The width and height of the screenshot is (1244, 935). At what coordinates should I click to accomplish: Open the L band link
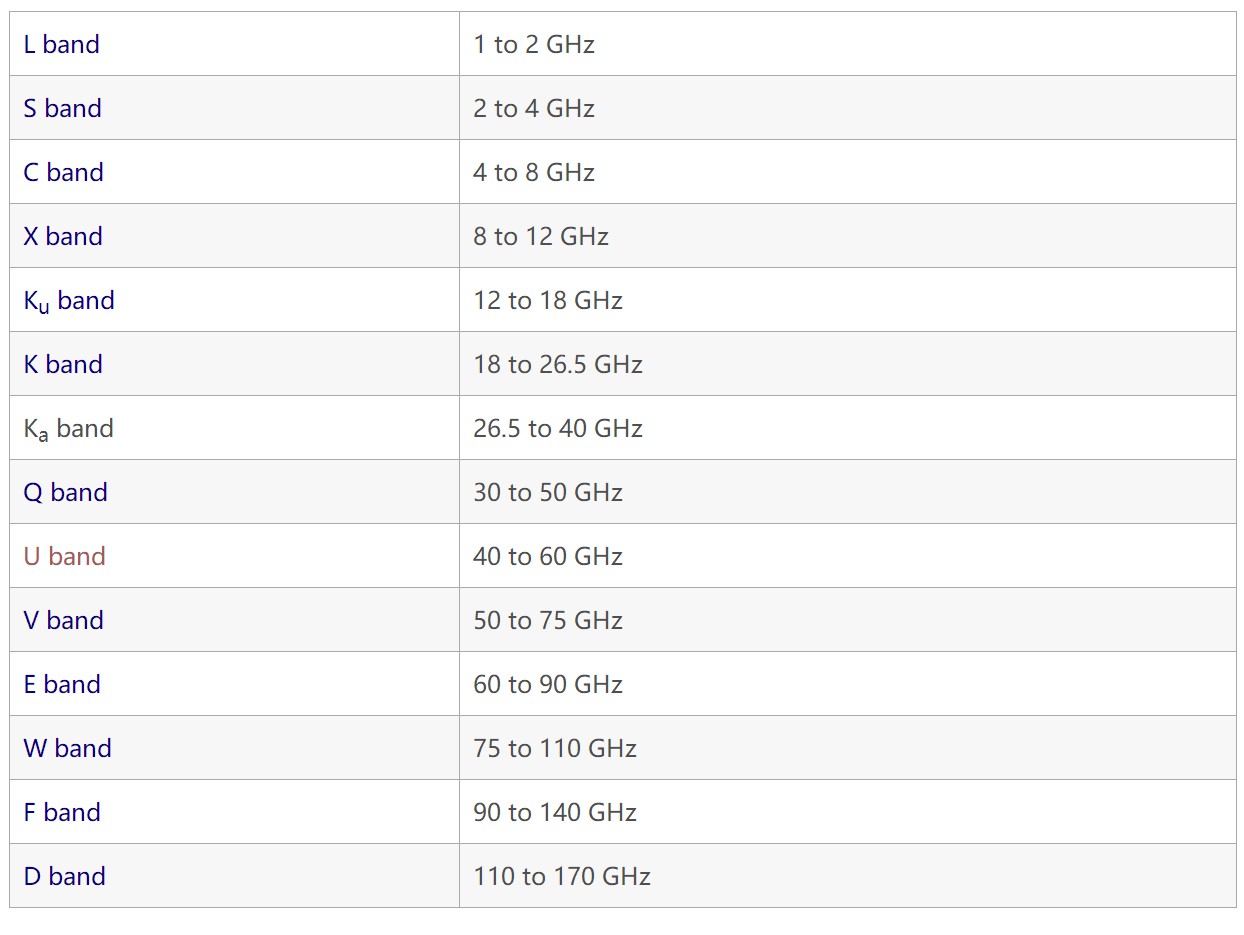coord(61,44)
